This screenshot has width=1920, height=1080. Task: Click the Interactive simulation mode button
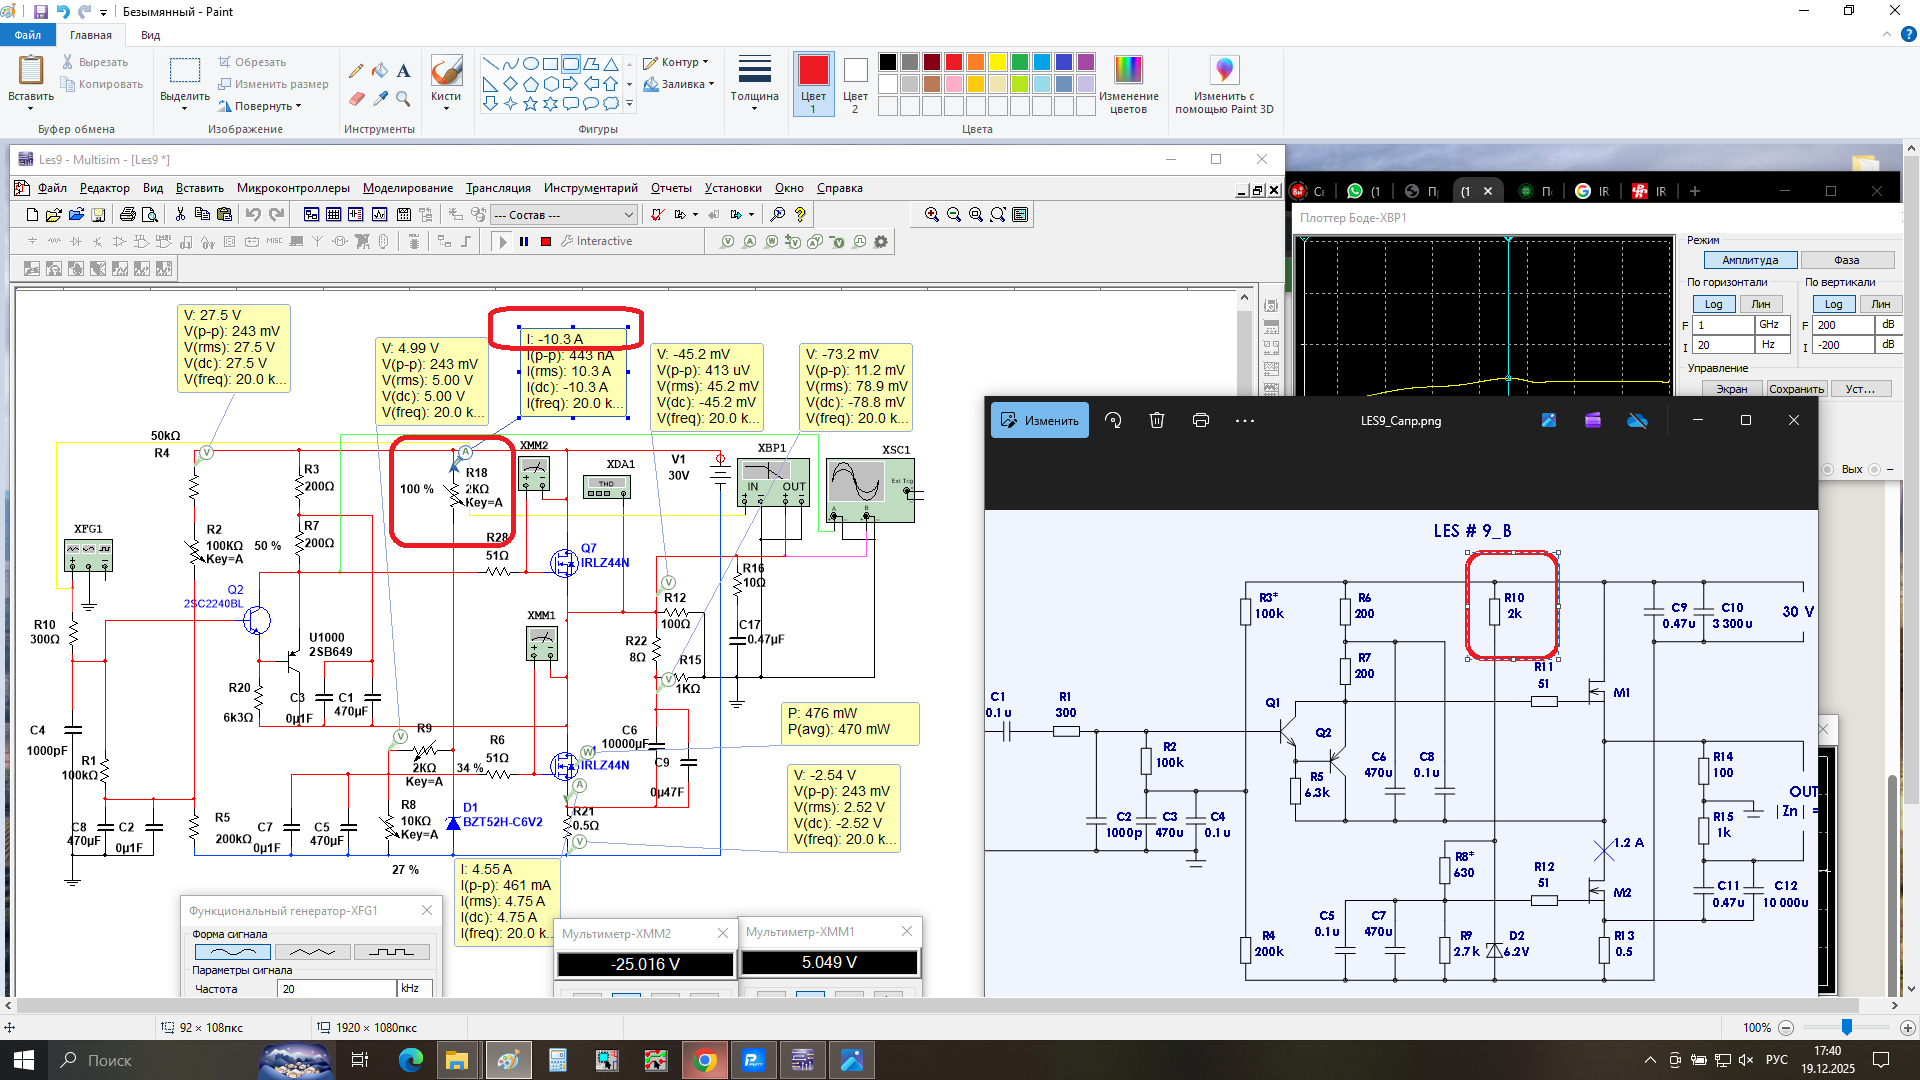(x=597, y=241)
